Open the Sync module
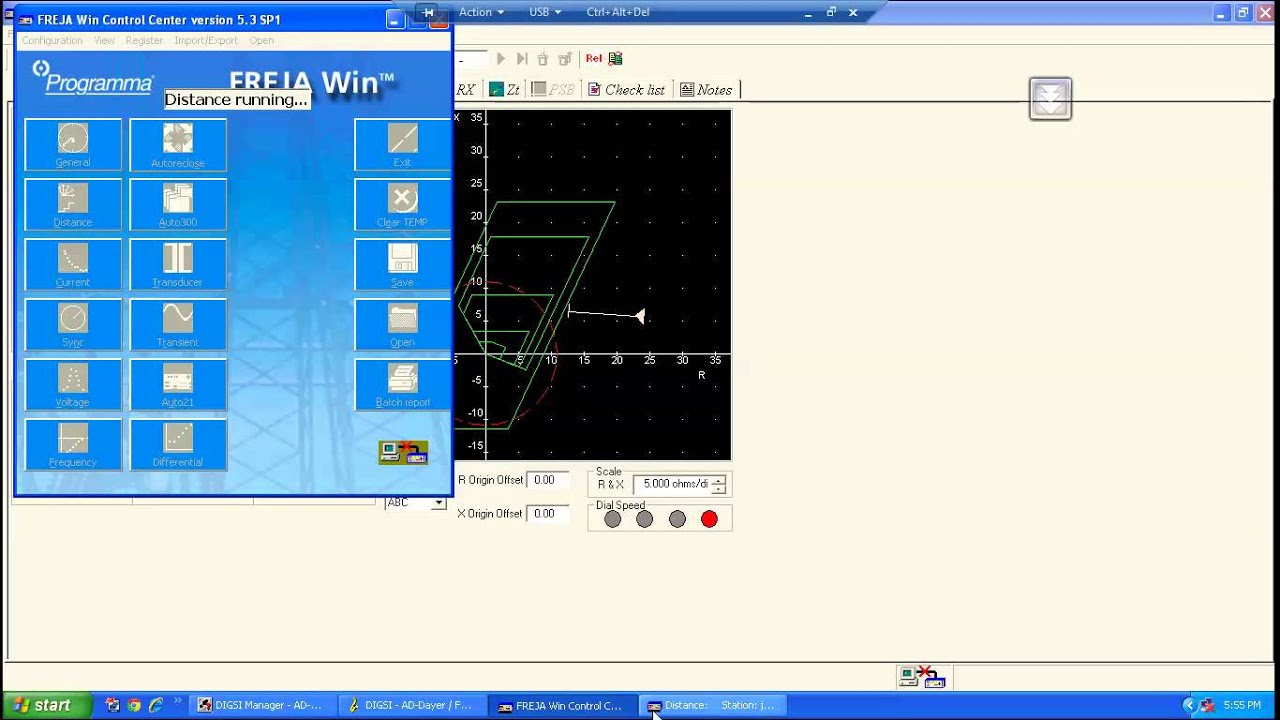 [x=73, y=324]
